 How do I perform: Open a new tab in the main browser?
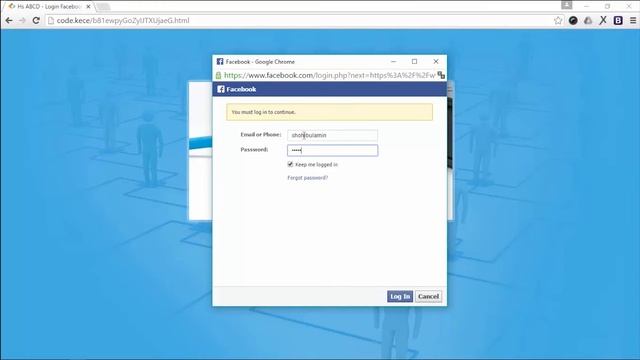[103, 7]
